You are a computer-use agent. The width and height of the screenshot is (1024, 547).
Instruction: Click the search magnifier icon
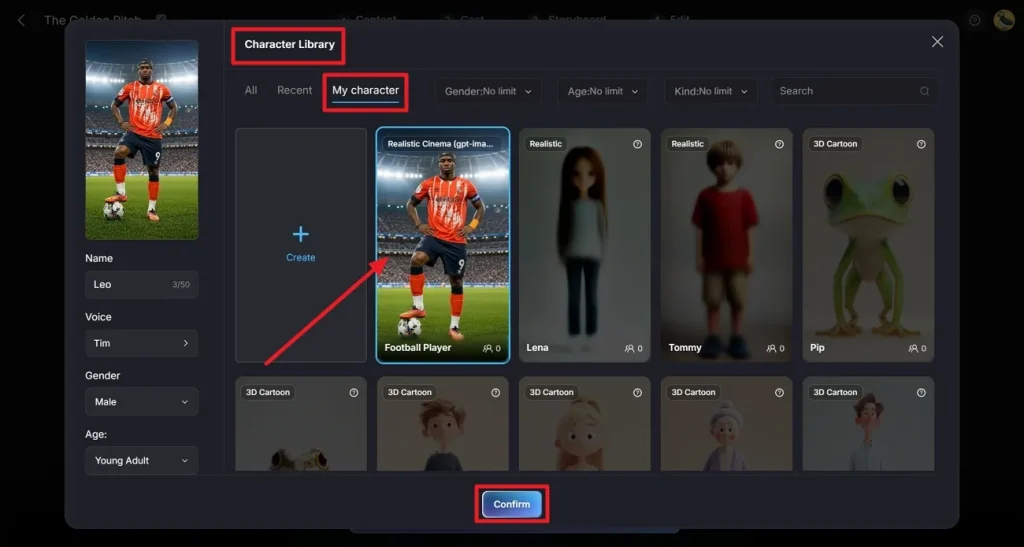tap(924, 91)
